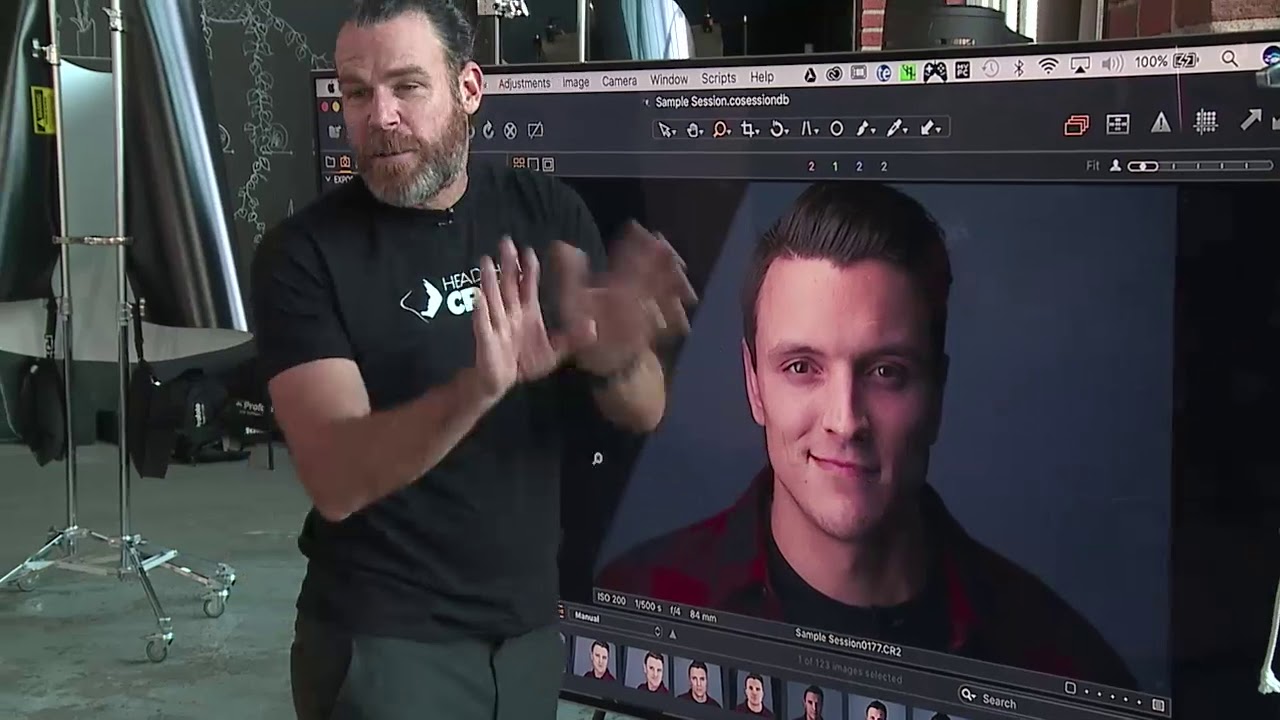
Task: Select the third filmstrip thumbnail
Action: coord(698,681)
